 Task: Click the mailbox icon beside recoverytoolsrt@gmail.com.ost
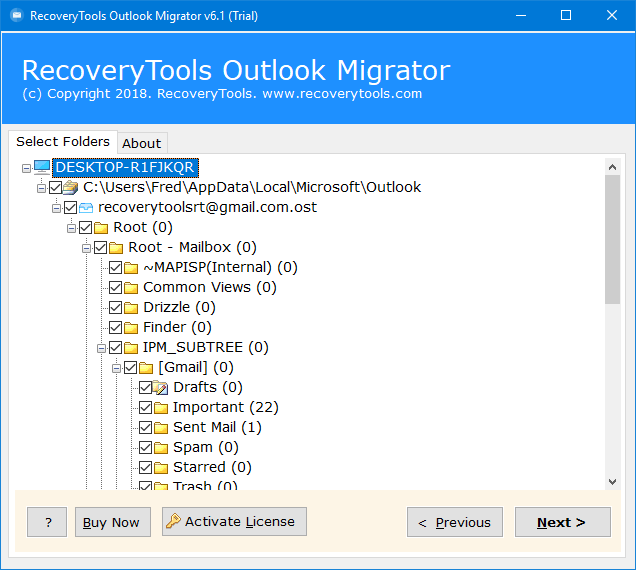pos(86,208)
